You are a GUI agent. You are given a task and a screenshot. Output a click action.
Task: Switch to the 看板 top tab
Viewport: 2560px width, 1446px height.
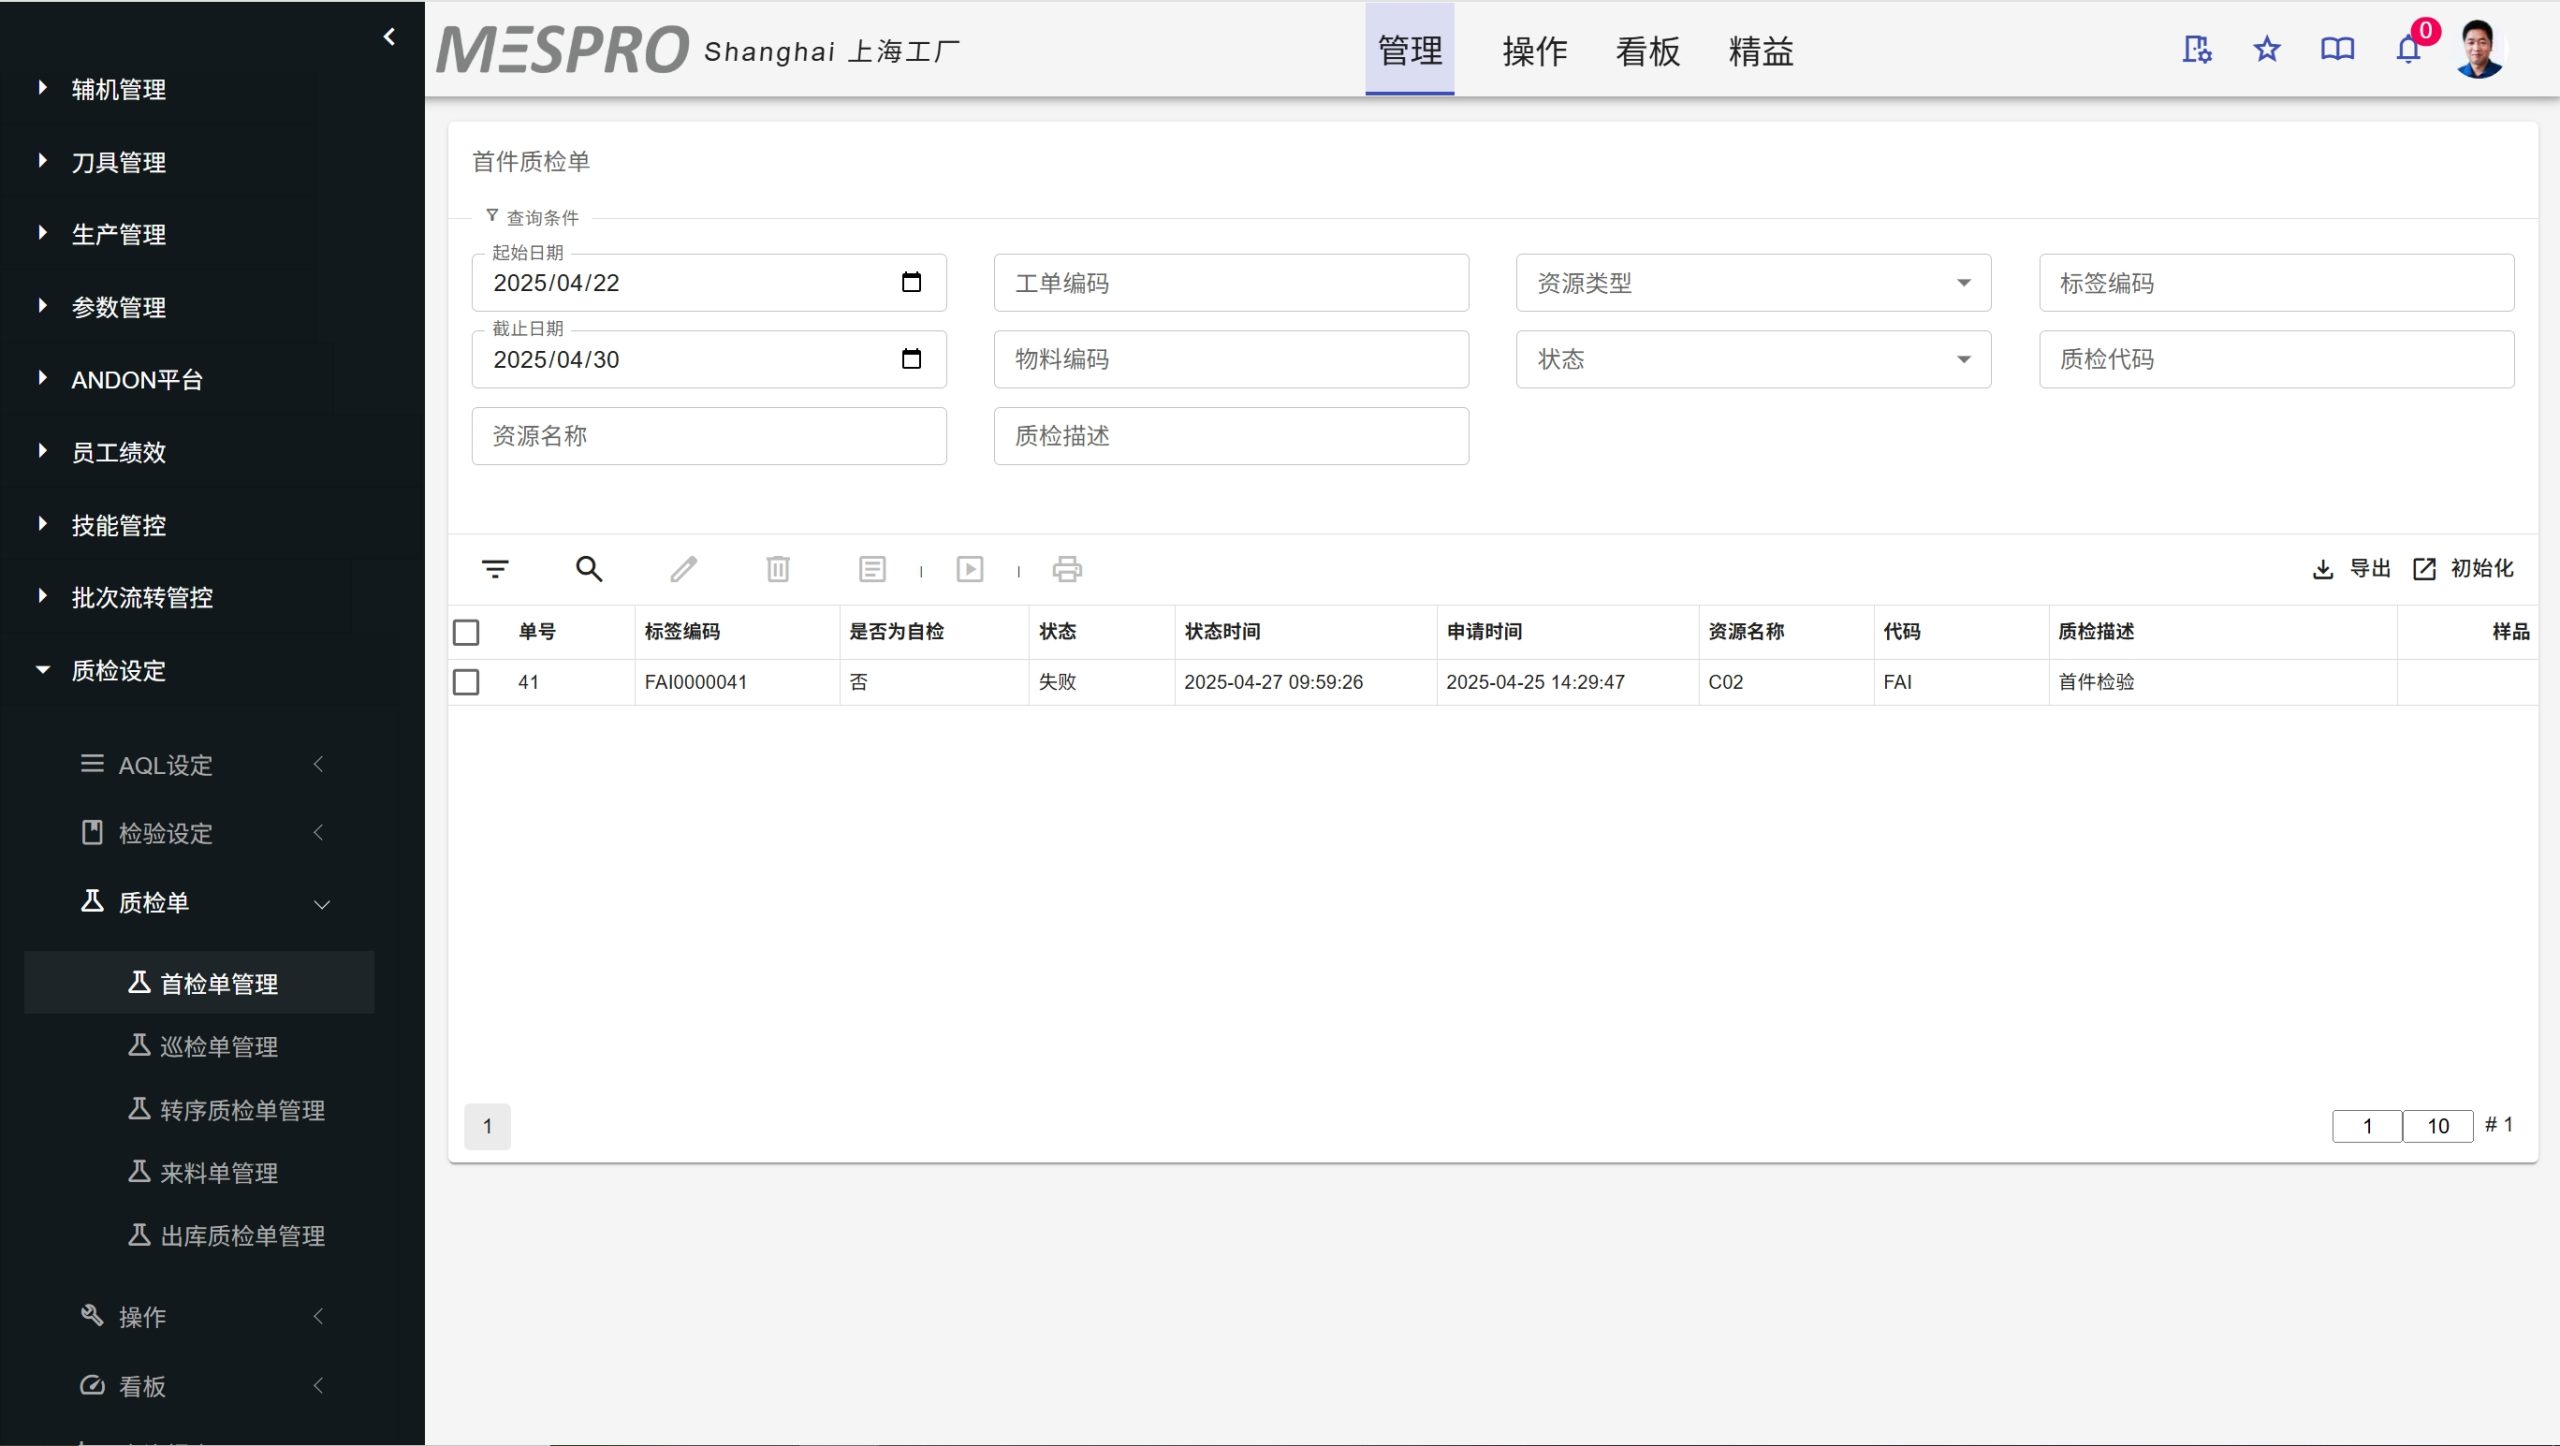pyautogui.click(x=1647, y=51)
